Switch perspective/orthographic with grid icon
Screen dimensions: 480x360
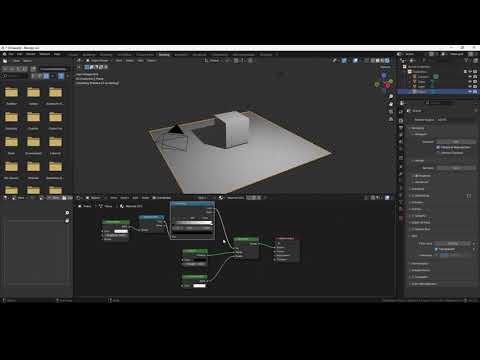pos(391,119)
